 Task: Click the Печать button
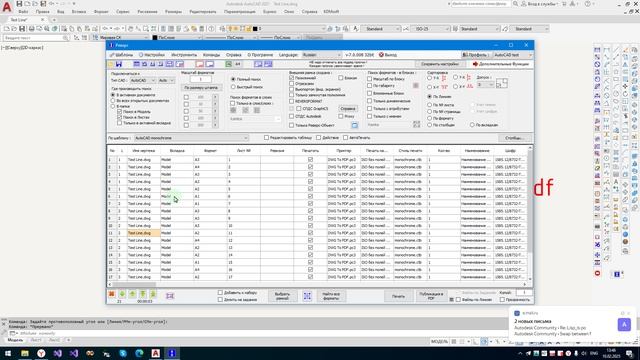[x=398, y=296]
